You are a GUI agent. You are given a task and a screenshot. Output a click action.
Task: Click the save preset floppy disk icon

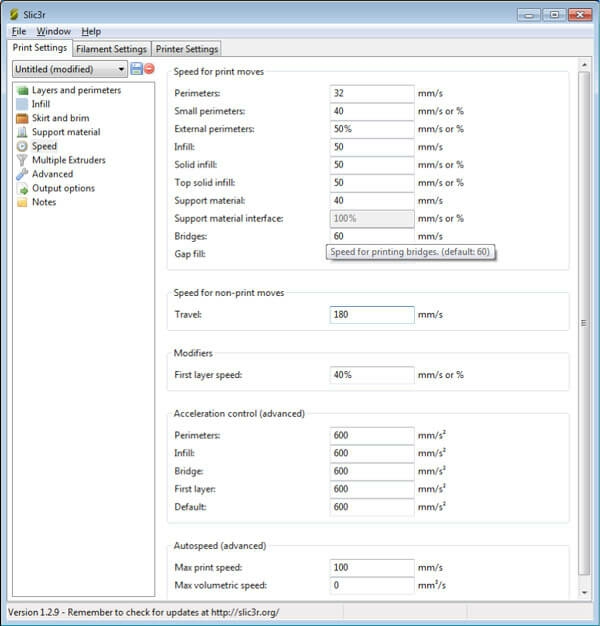(x=137, y=69)
